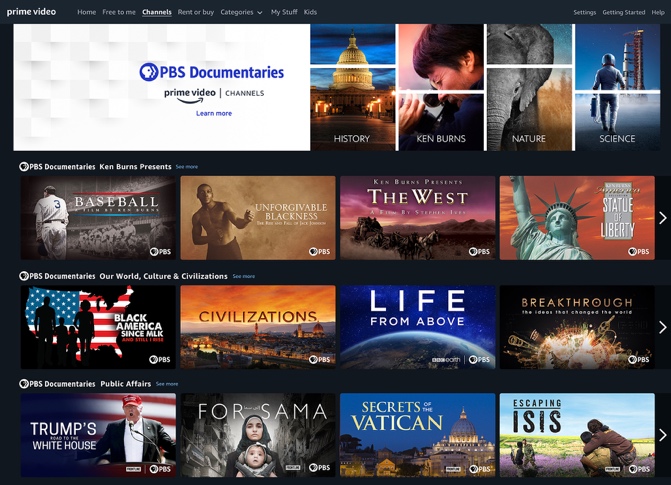The width and height of the screenshot is (671, 485).
Task: Advance Our World row with right chevron
Action: coord(663,327)
